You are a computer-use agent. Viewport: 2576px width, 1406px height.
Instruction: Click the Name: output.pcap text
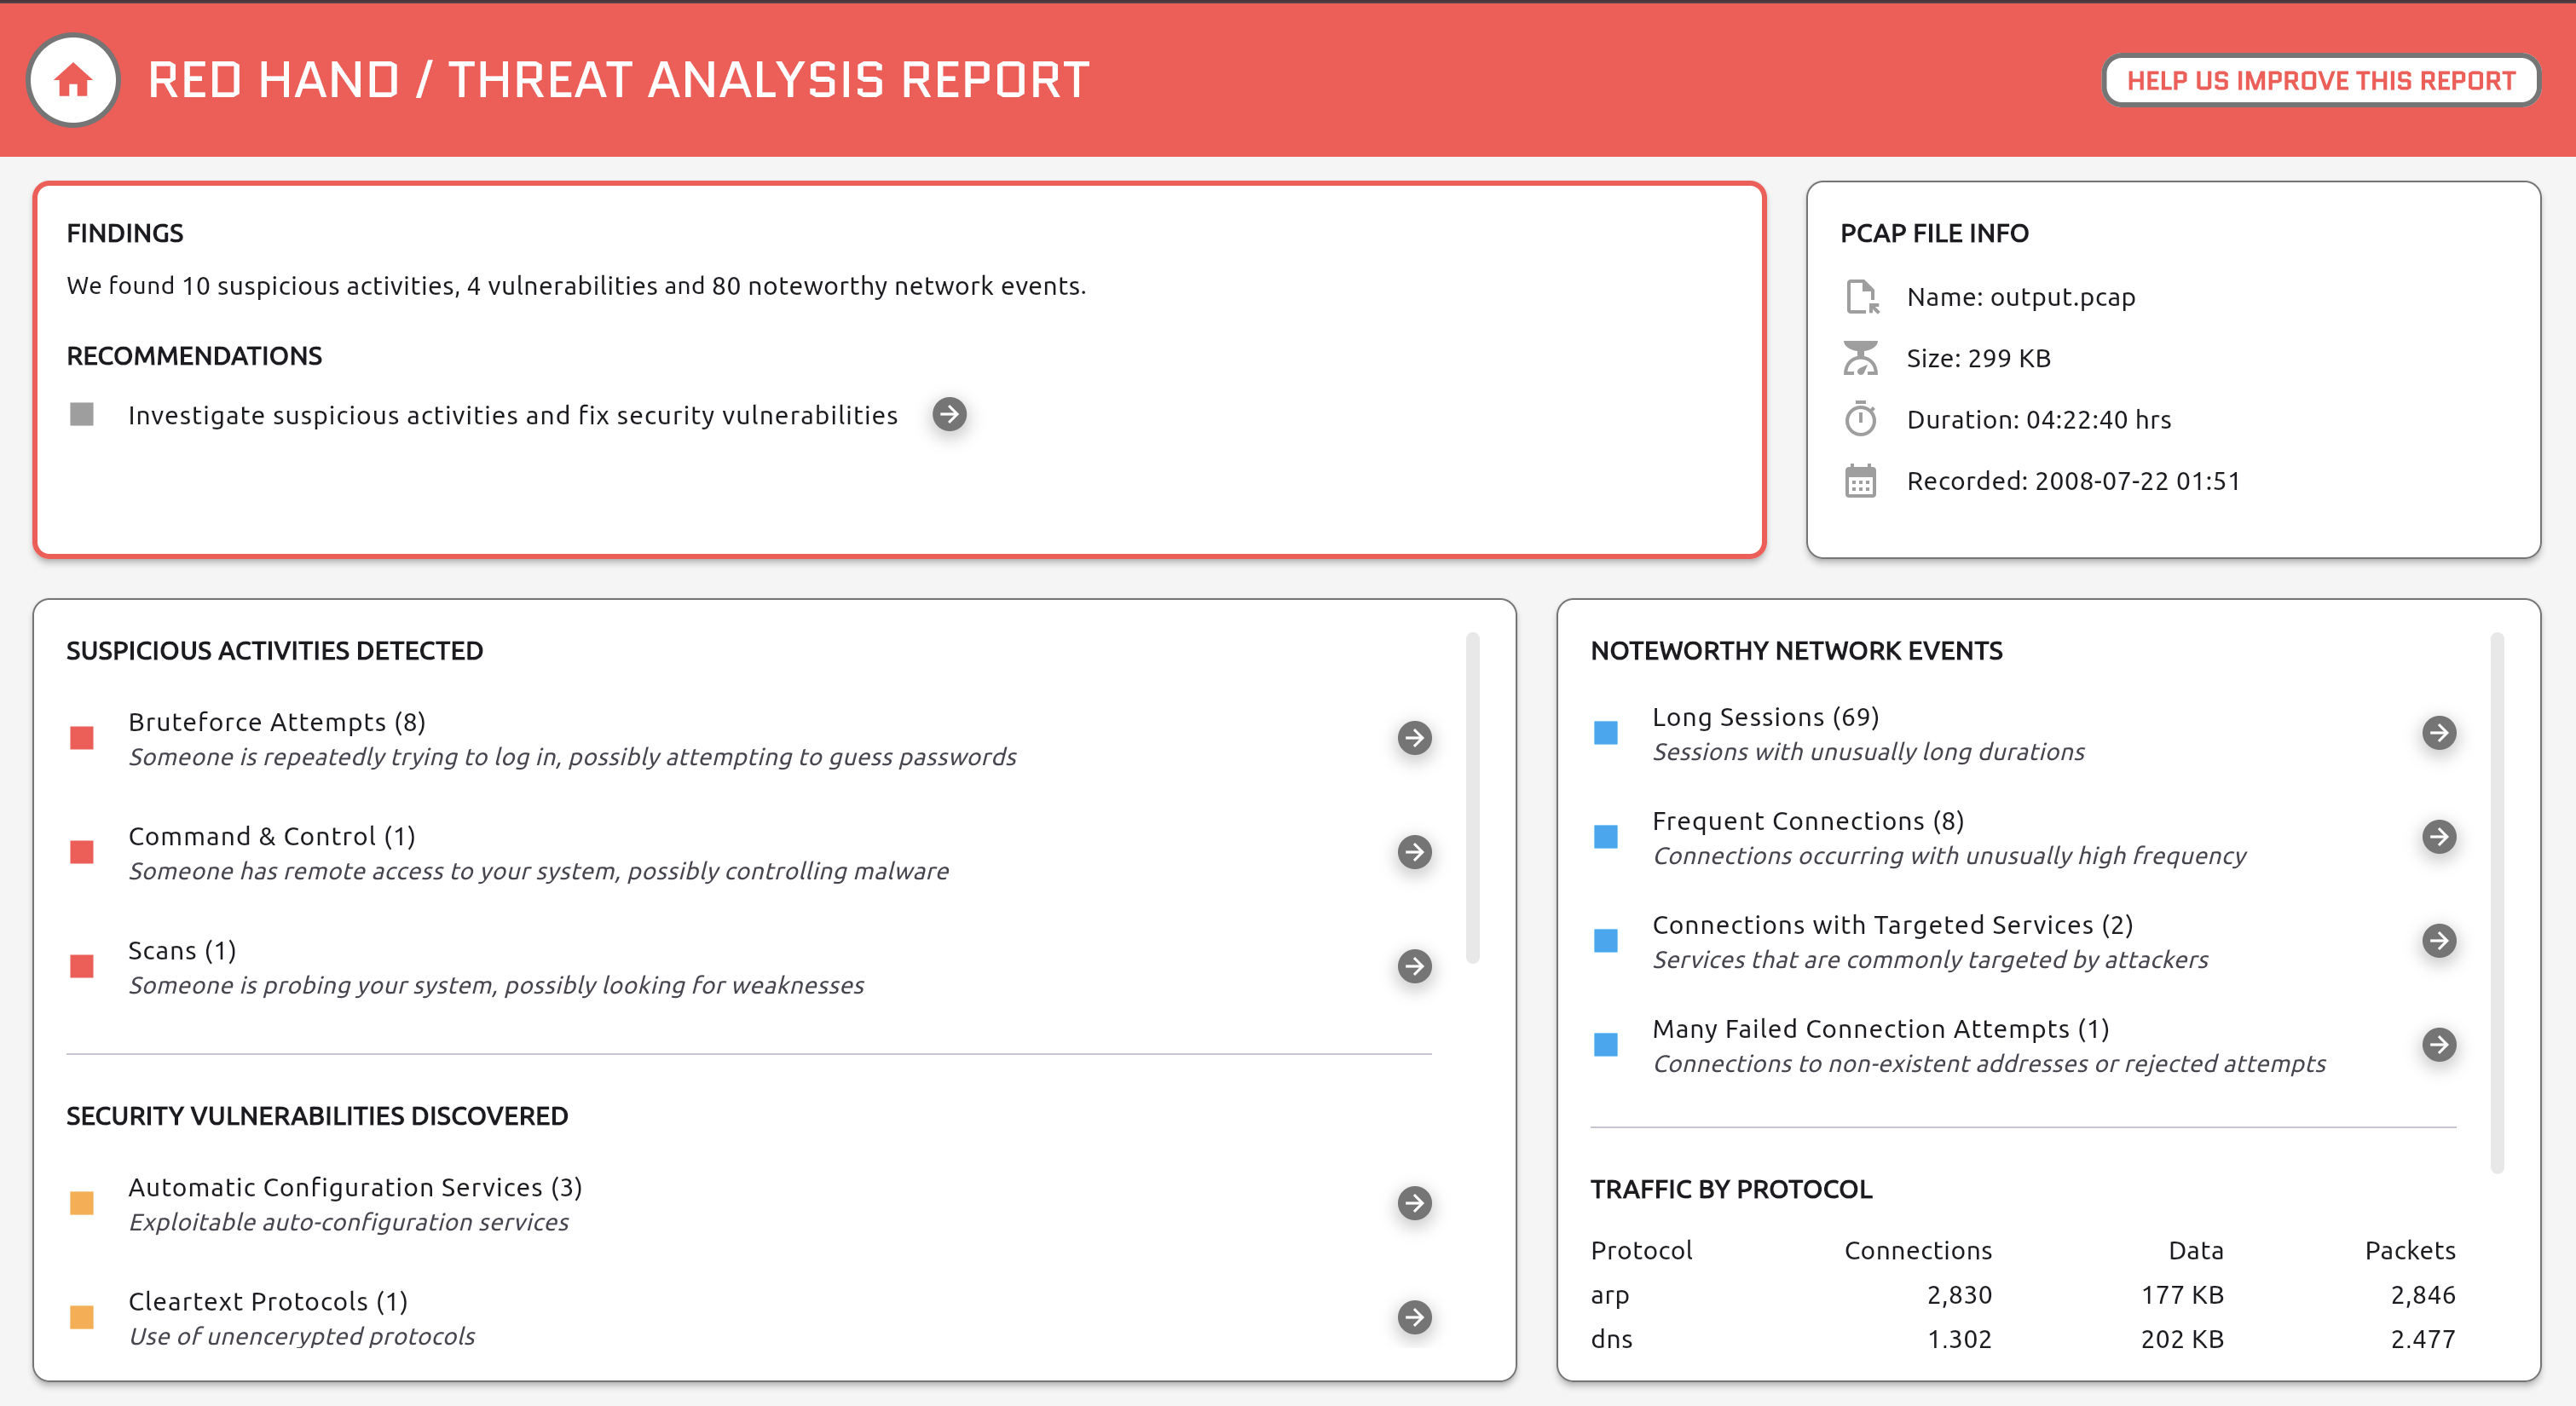pos(2020,297)
